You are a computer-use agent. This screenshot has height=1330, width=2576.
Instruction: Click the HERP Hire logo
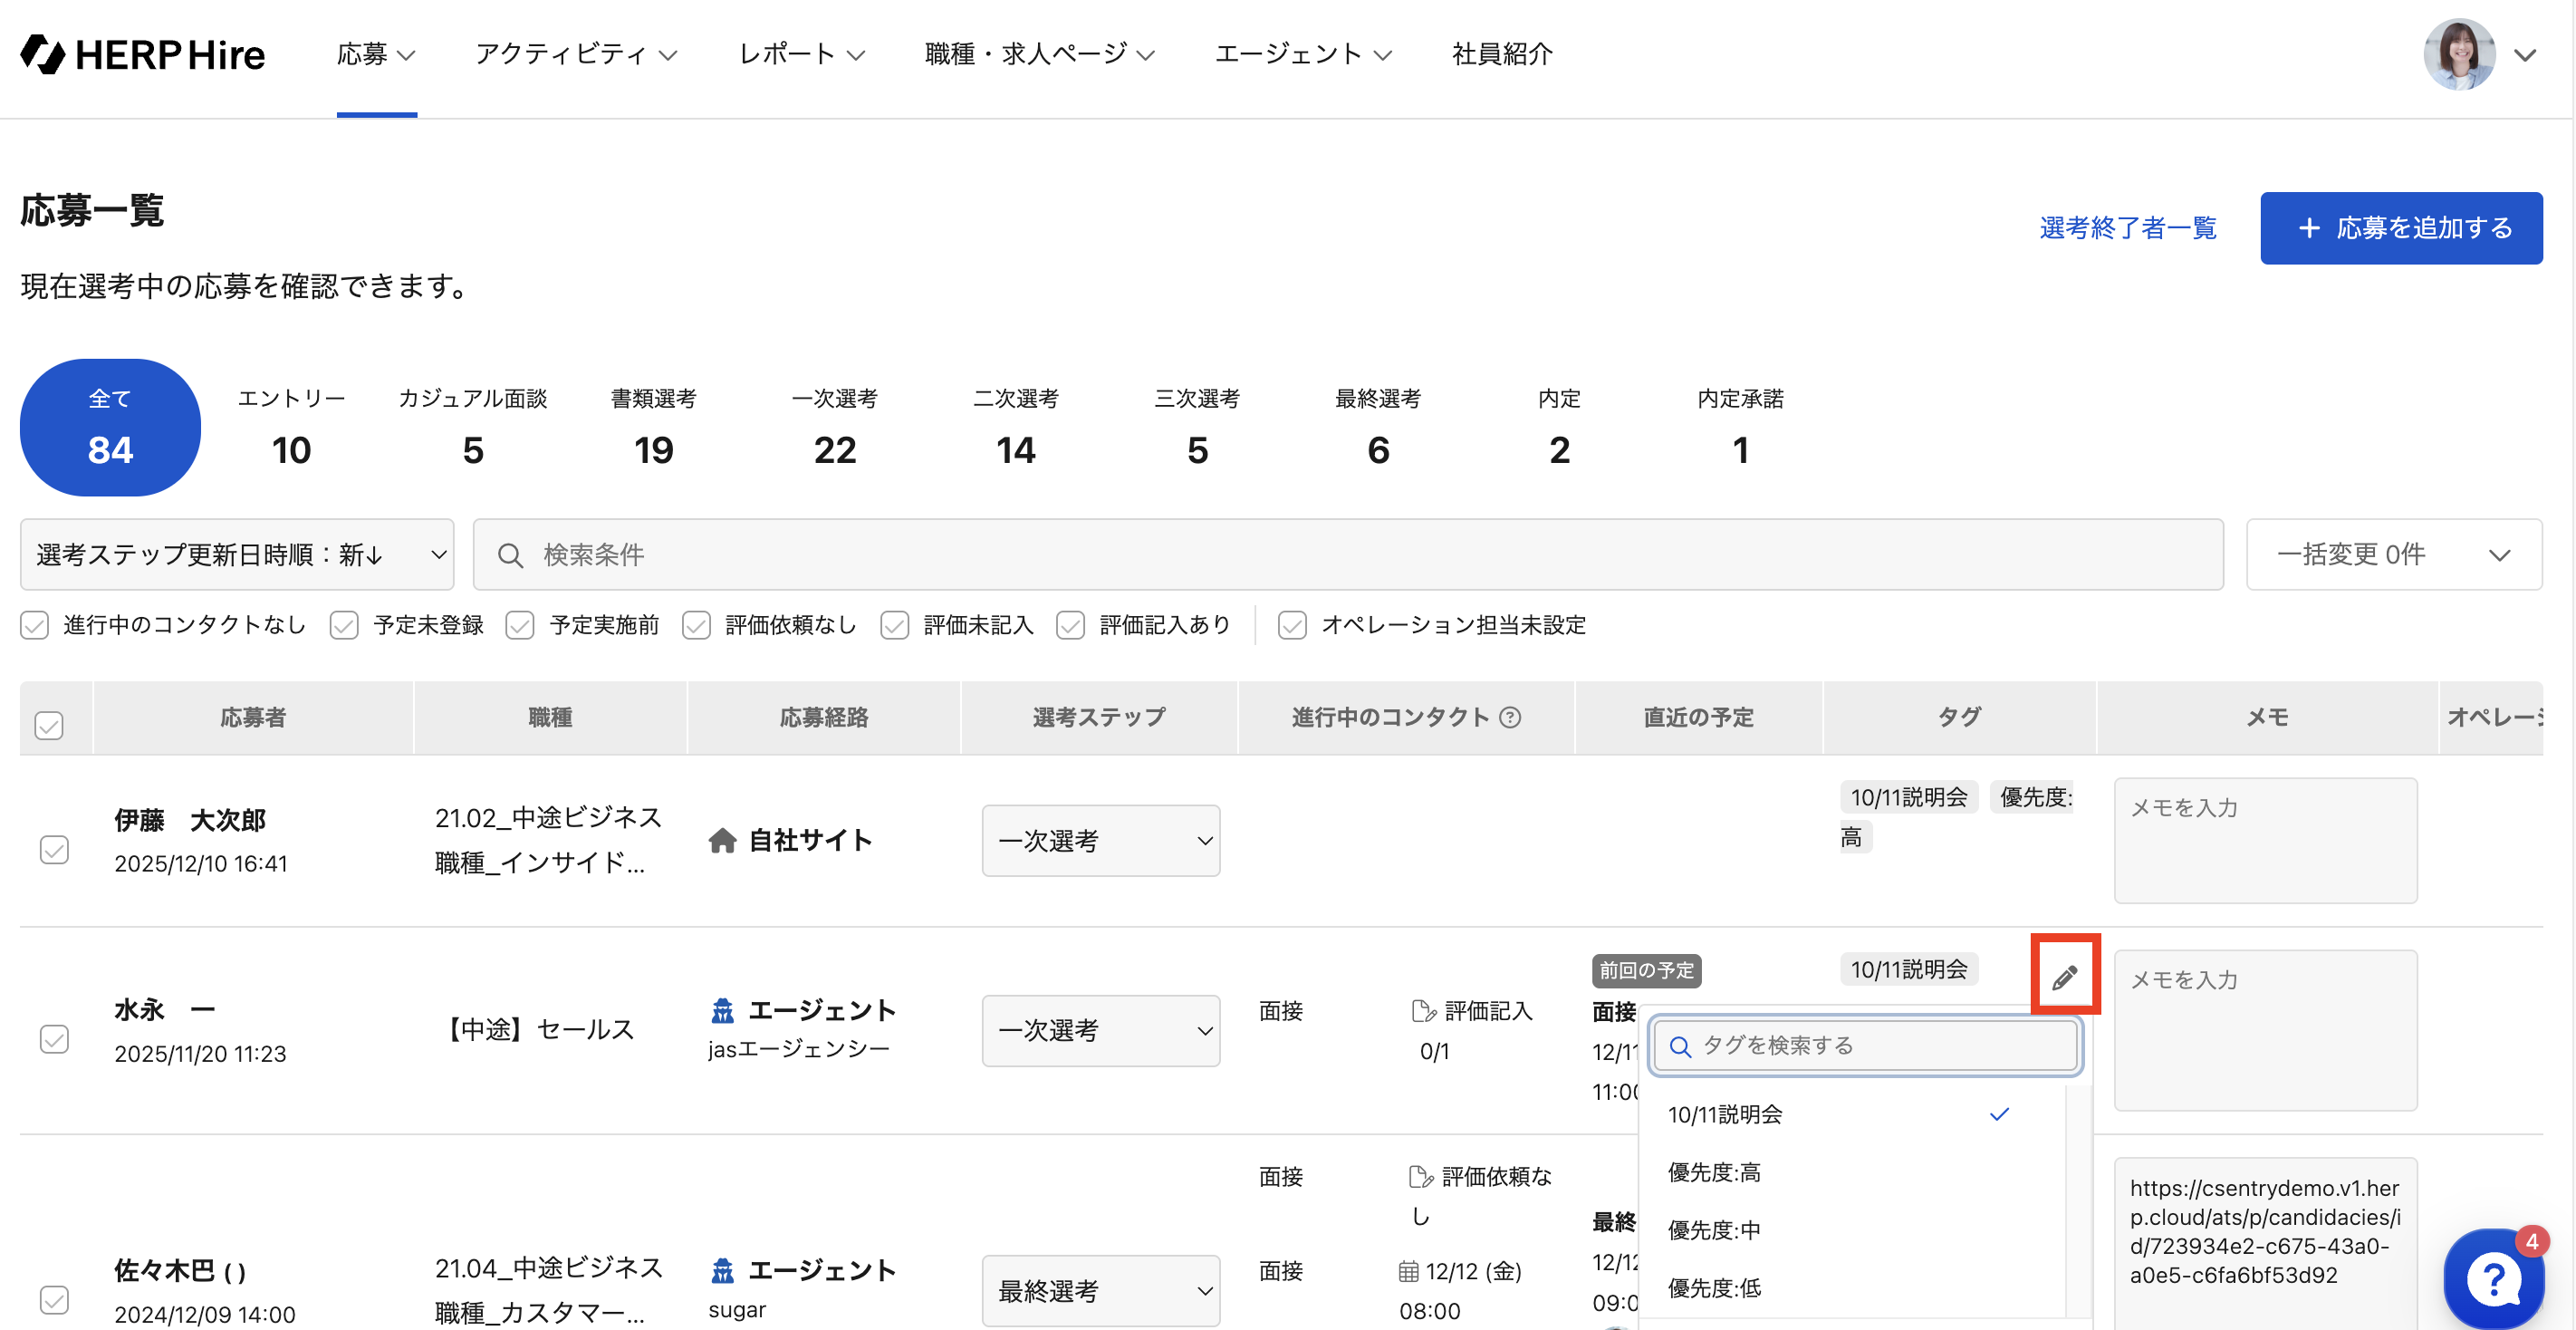[x=143, y=54]
